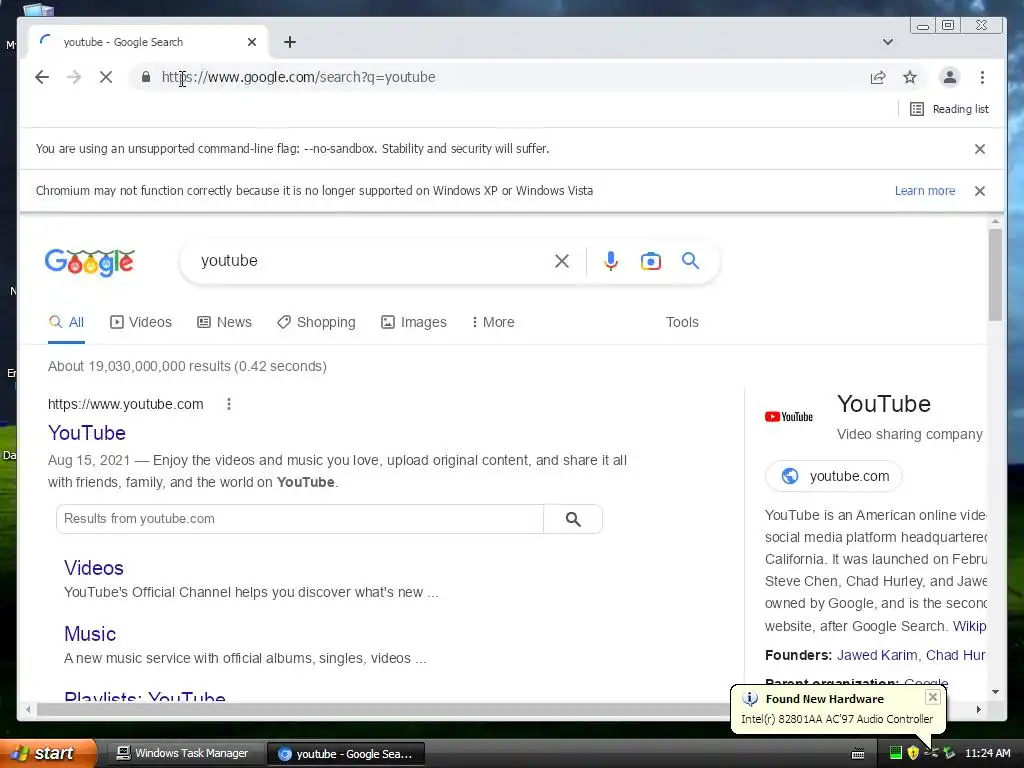Select the All results tab
Screen dimensions: 1024x768
(67, 322)
